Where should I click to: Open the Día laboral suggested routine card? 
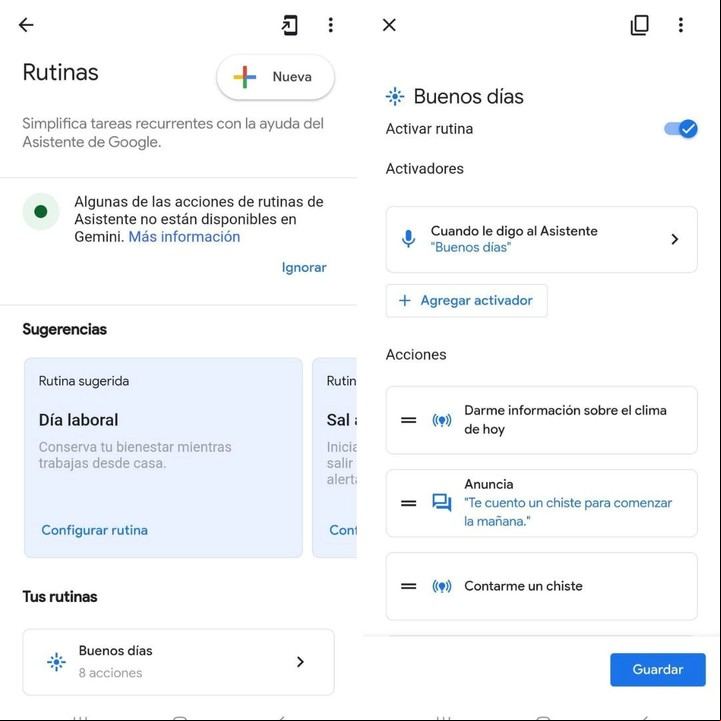tap(163, 458)
